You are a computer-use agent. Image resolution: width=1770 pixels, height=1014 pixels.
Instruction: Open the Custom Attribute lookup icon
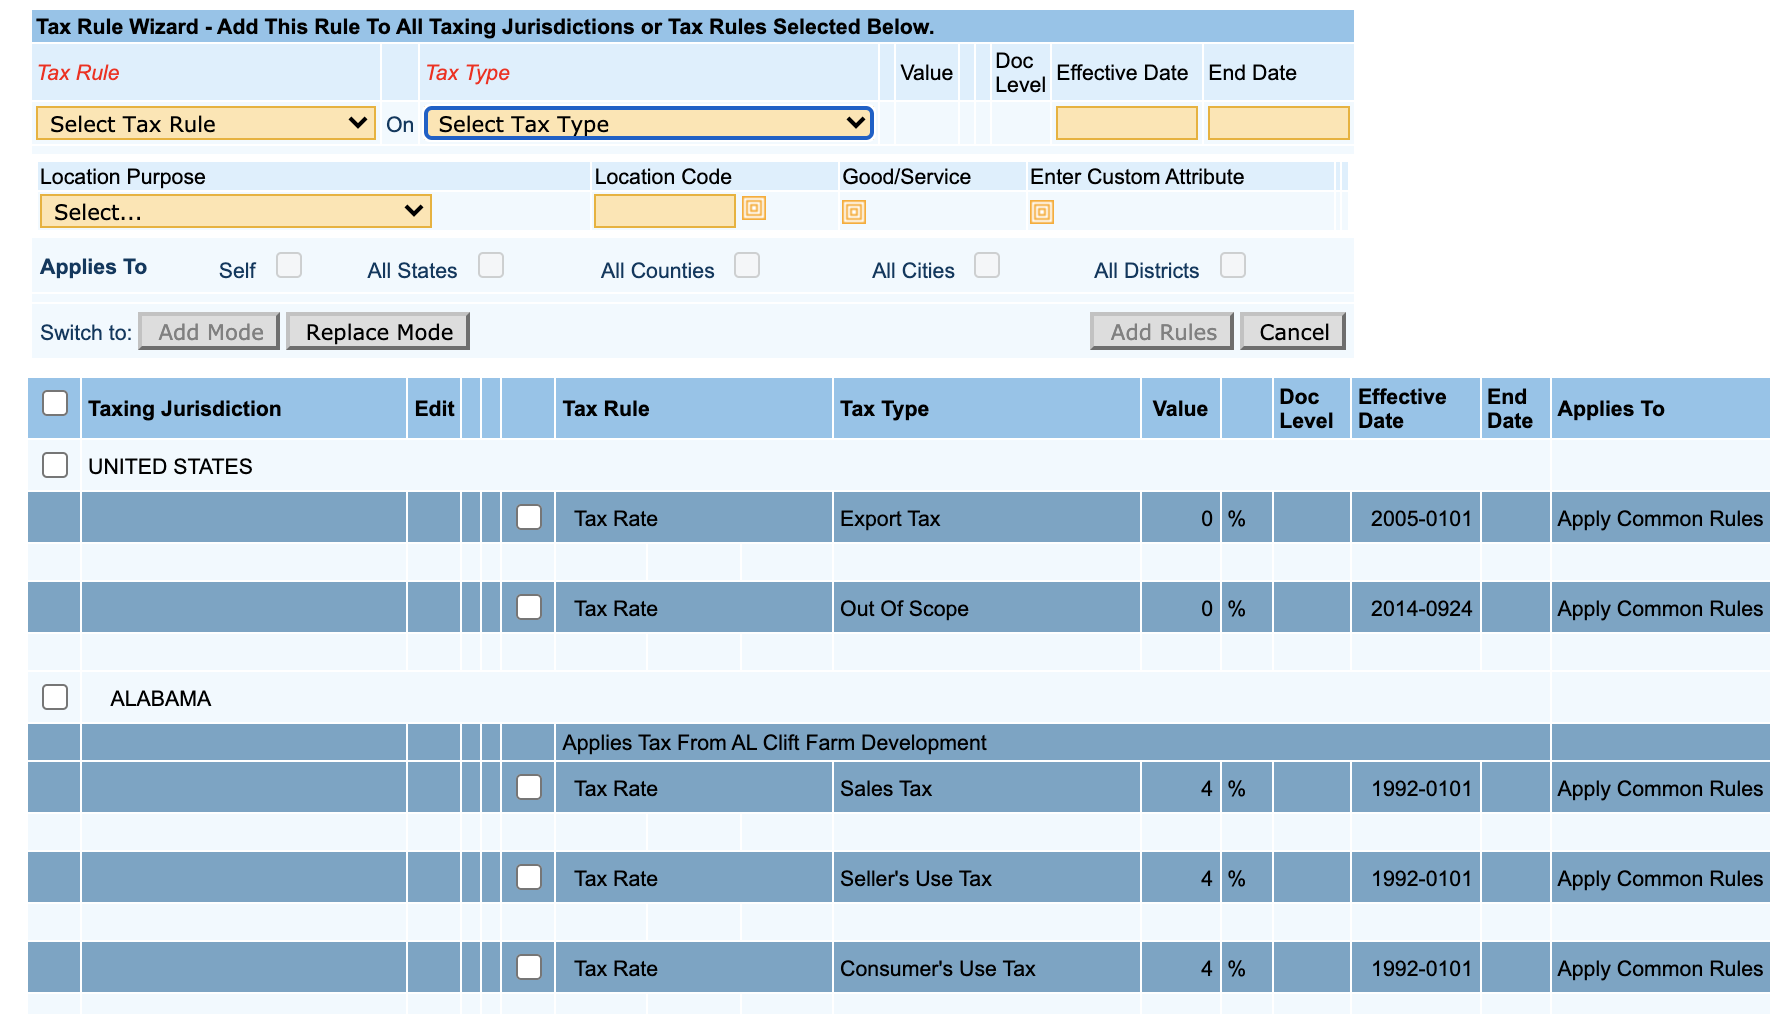(x=1041, y=212)
